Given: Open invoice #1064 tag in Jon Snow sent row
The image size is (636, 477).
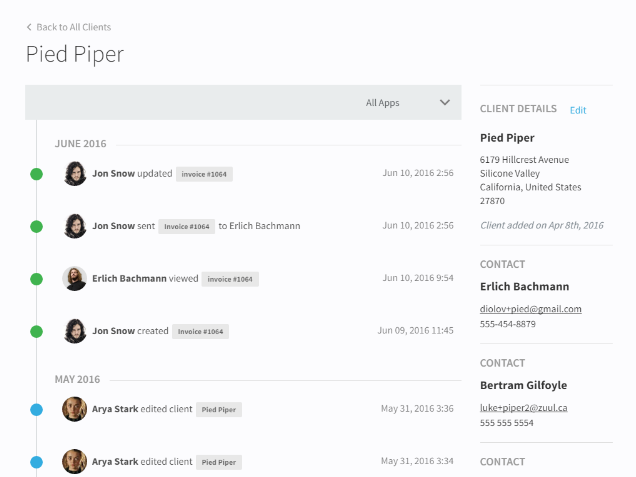Looking at the screenshot, I should point(187,227).
